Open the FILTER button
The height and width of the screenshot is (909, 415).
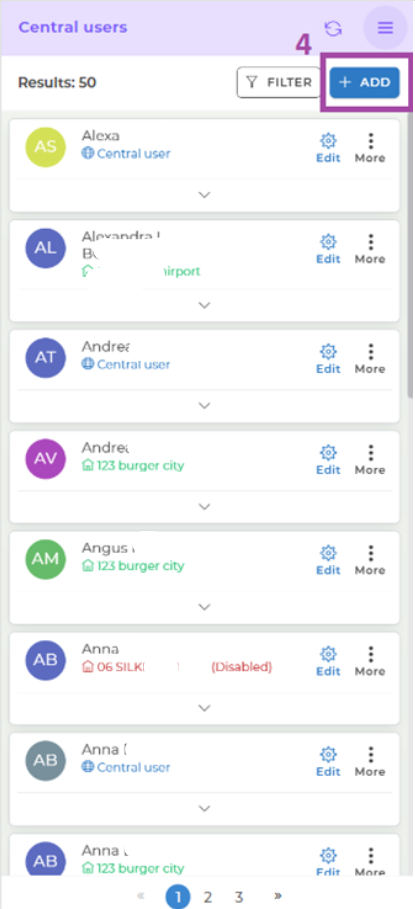coord(279,82)
